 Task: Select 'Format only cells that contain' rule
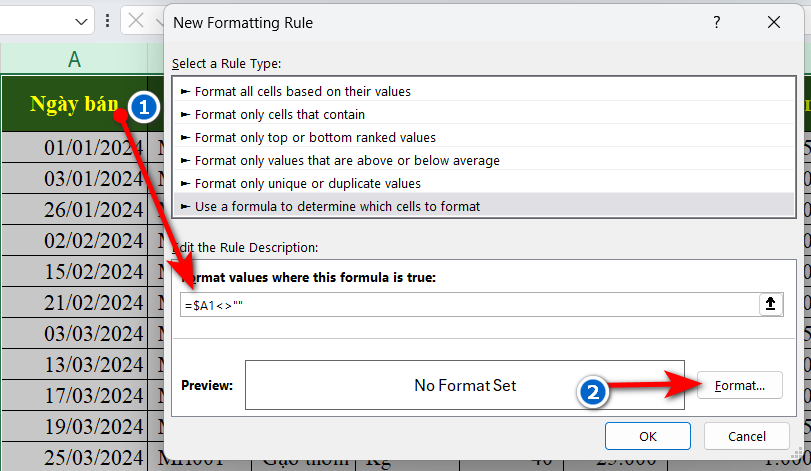(x=280, y=114)
